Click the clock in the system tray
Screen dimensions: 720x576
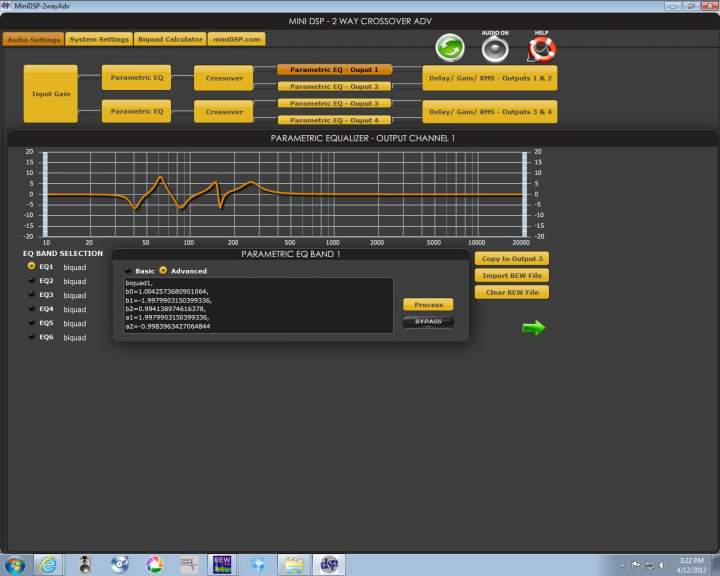(692, 565)
